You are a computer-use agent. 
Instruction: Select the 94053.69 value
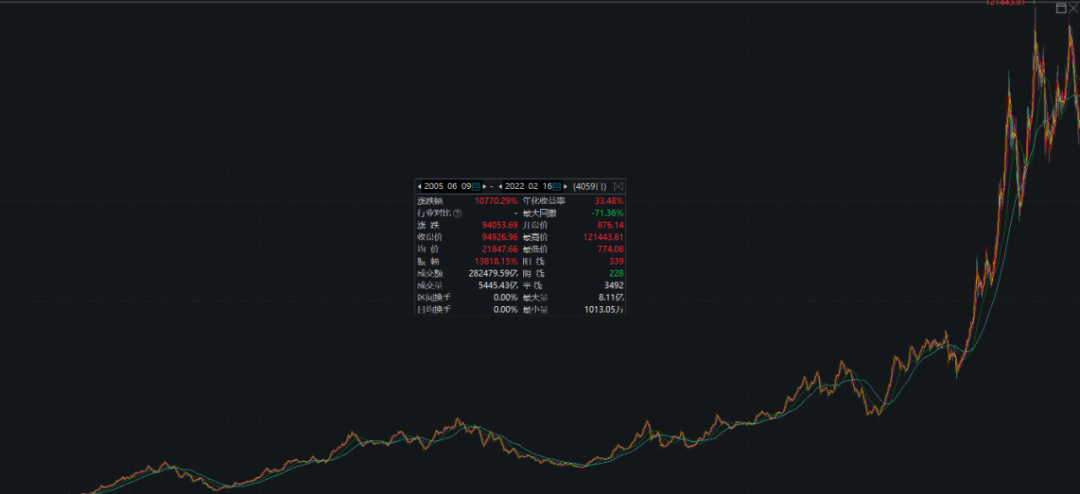pos(500,225)
